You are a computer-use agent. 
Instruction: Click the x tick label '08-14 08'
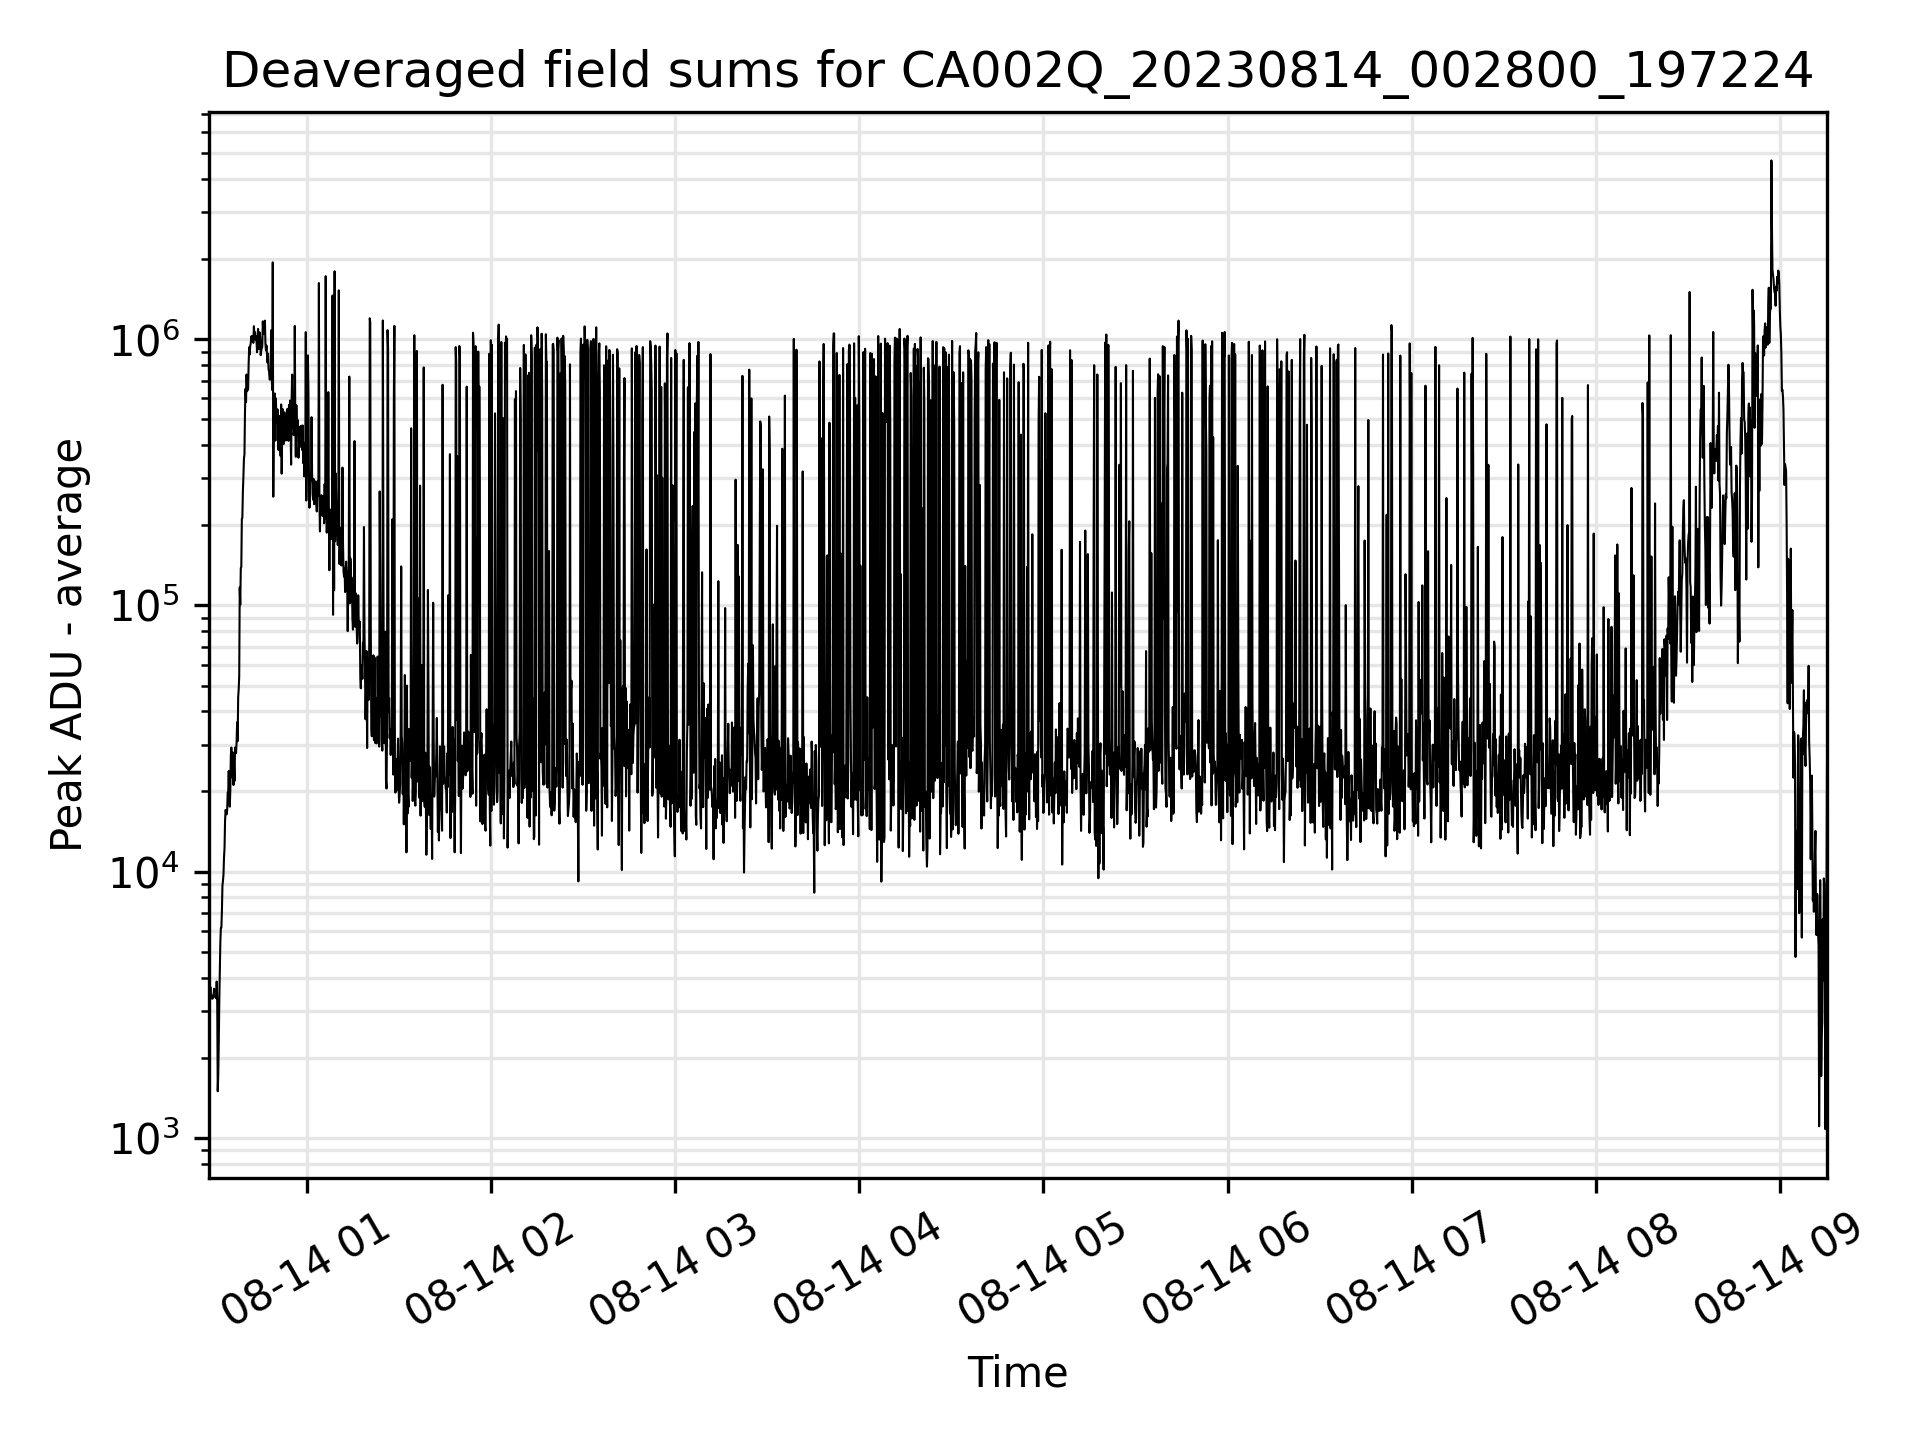(x=1594, y=1271)
